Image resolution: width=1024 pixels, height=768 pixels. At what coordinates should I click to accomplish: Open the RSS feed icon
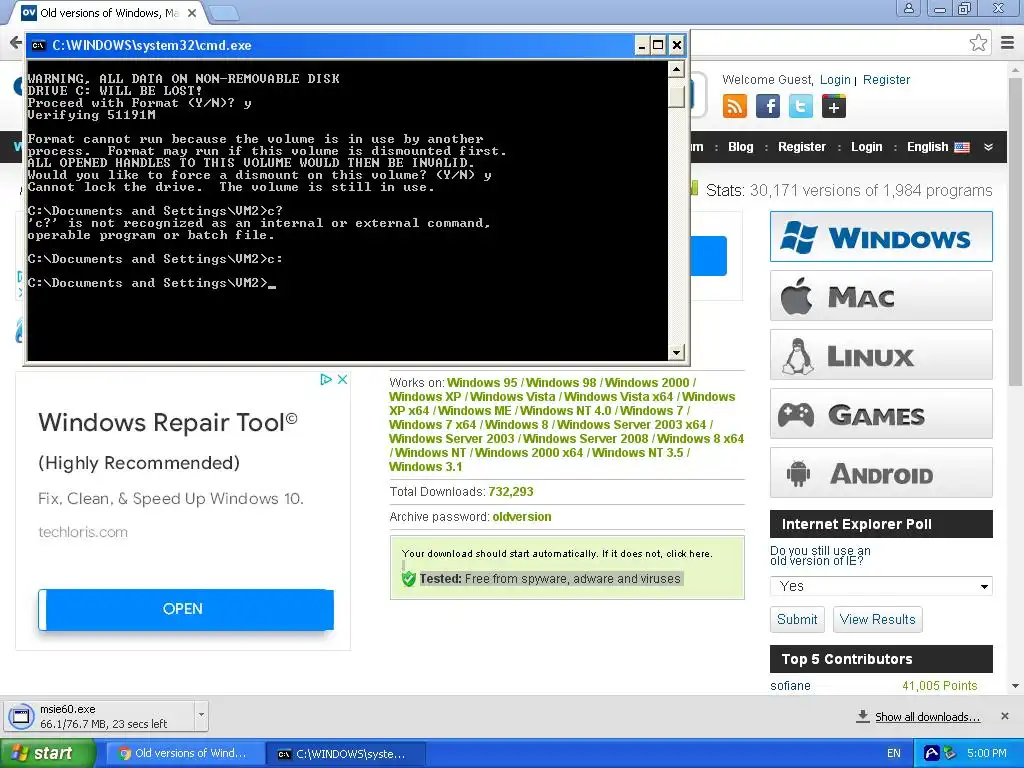pyautogui.click(x=735, y=106)
